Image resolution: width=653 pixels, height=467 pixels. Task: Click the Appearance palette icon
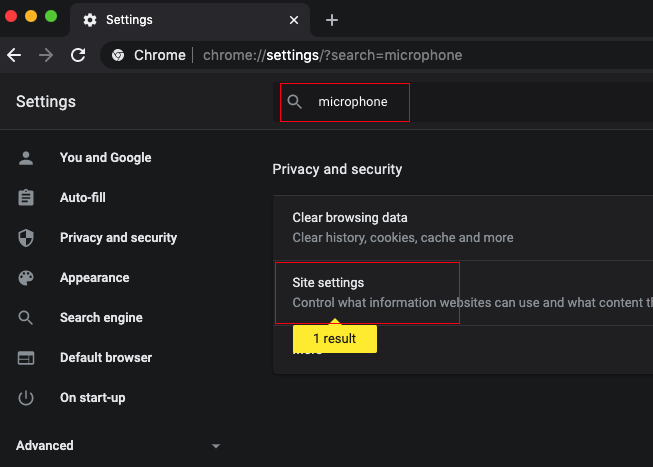click(x=26, y=278)
